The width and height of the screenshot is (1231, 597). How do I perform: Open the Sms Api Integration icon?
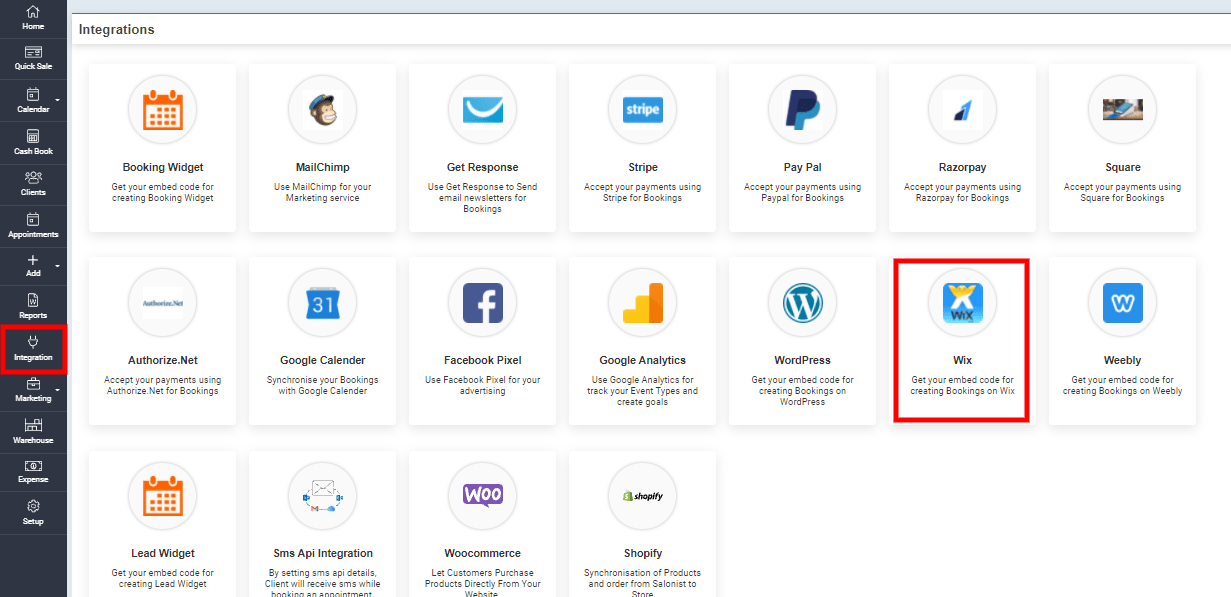click(x=323, y=496)
